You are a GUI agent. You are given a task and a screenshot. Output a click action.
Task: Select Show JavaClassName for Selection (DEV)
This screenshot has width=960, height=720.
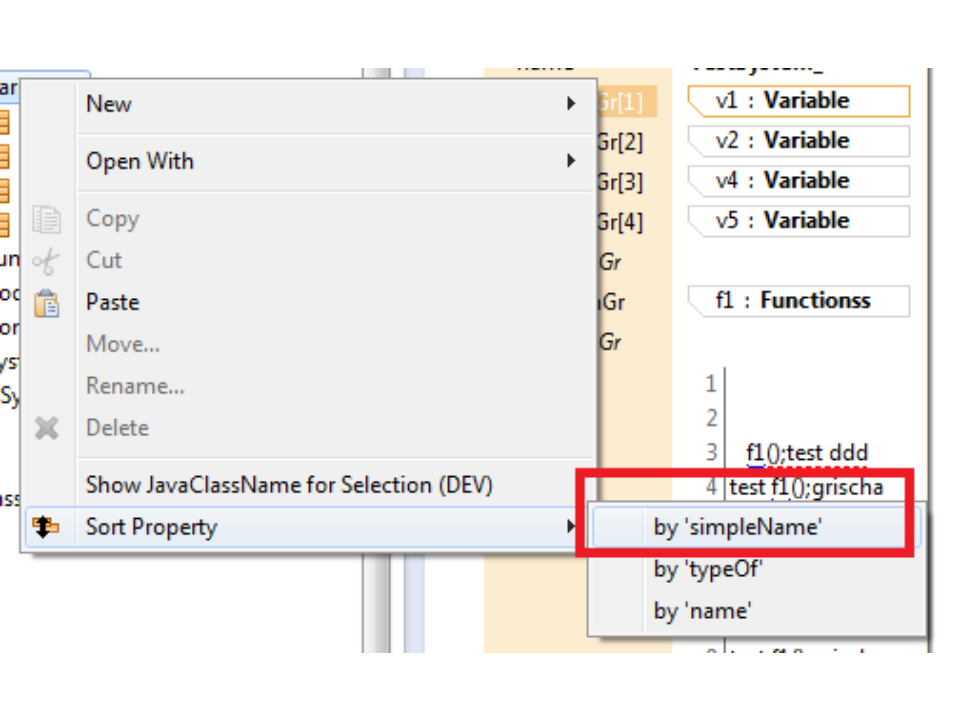[x=289, y=485]
